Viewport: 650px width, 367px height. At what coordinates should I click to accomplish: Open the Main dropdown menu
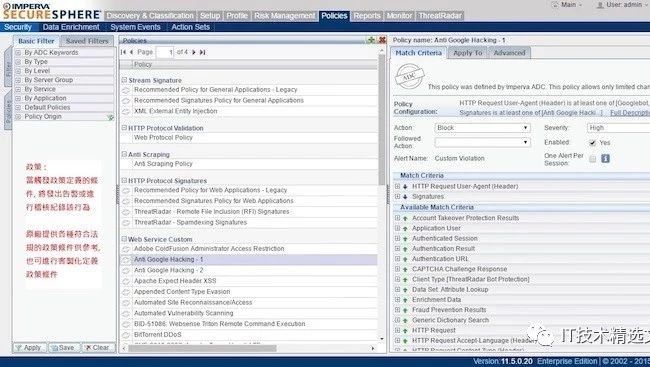[x=568, y=5]
